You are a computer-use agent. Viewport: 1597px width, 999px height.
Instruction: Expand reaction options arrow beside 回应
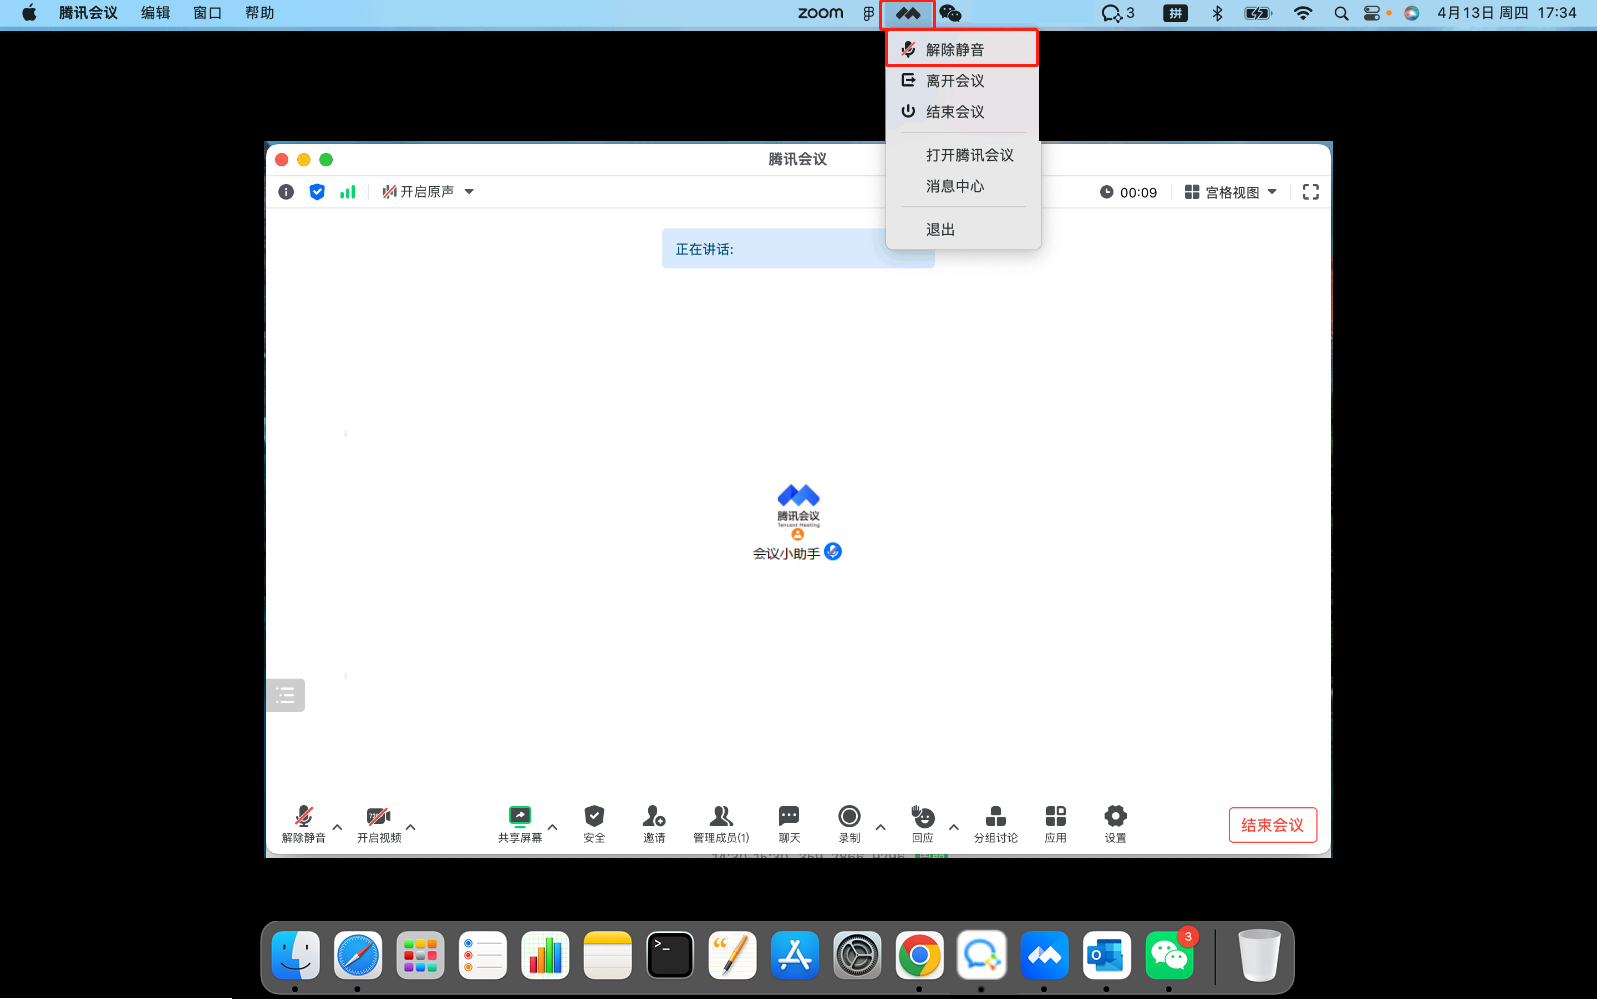pos(954,827)
